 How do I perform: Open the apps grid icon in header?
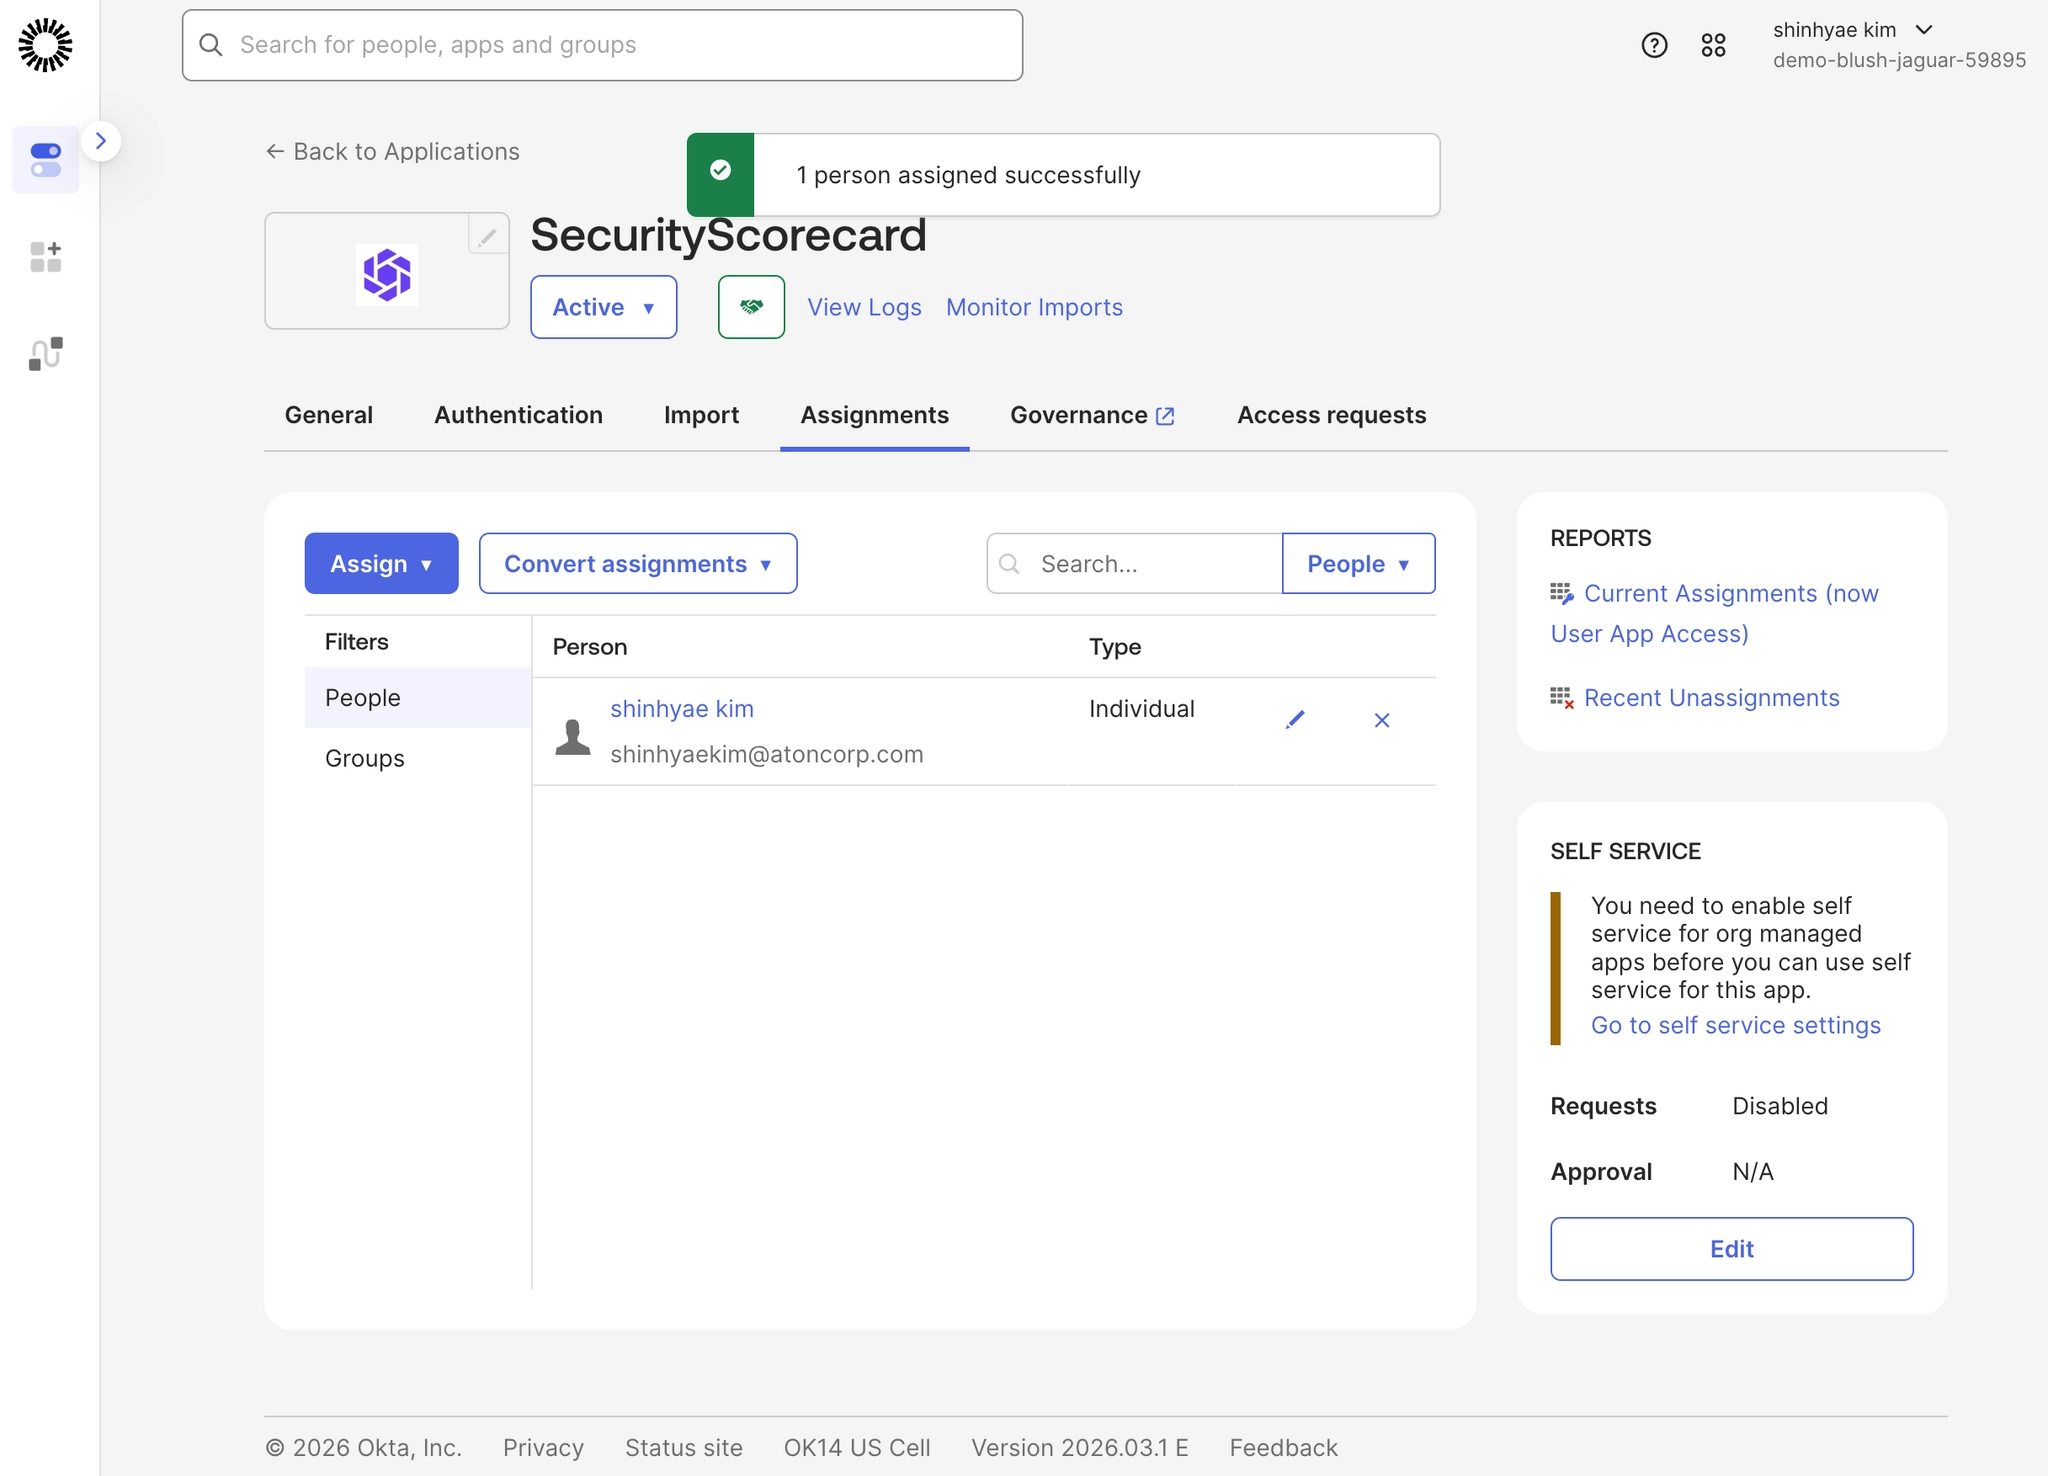click(x=1713, y=45)
